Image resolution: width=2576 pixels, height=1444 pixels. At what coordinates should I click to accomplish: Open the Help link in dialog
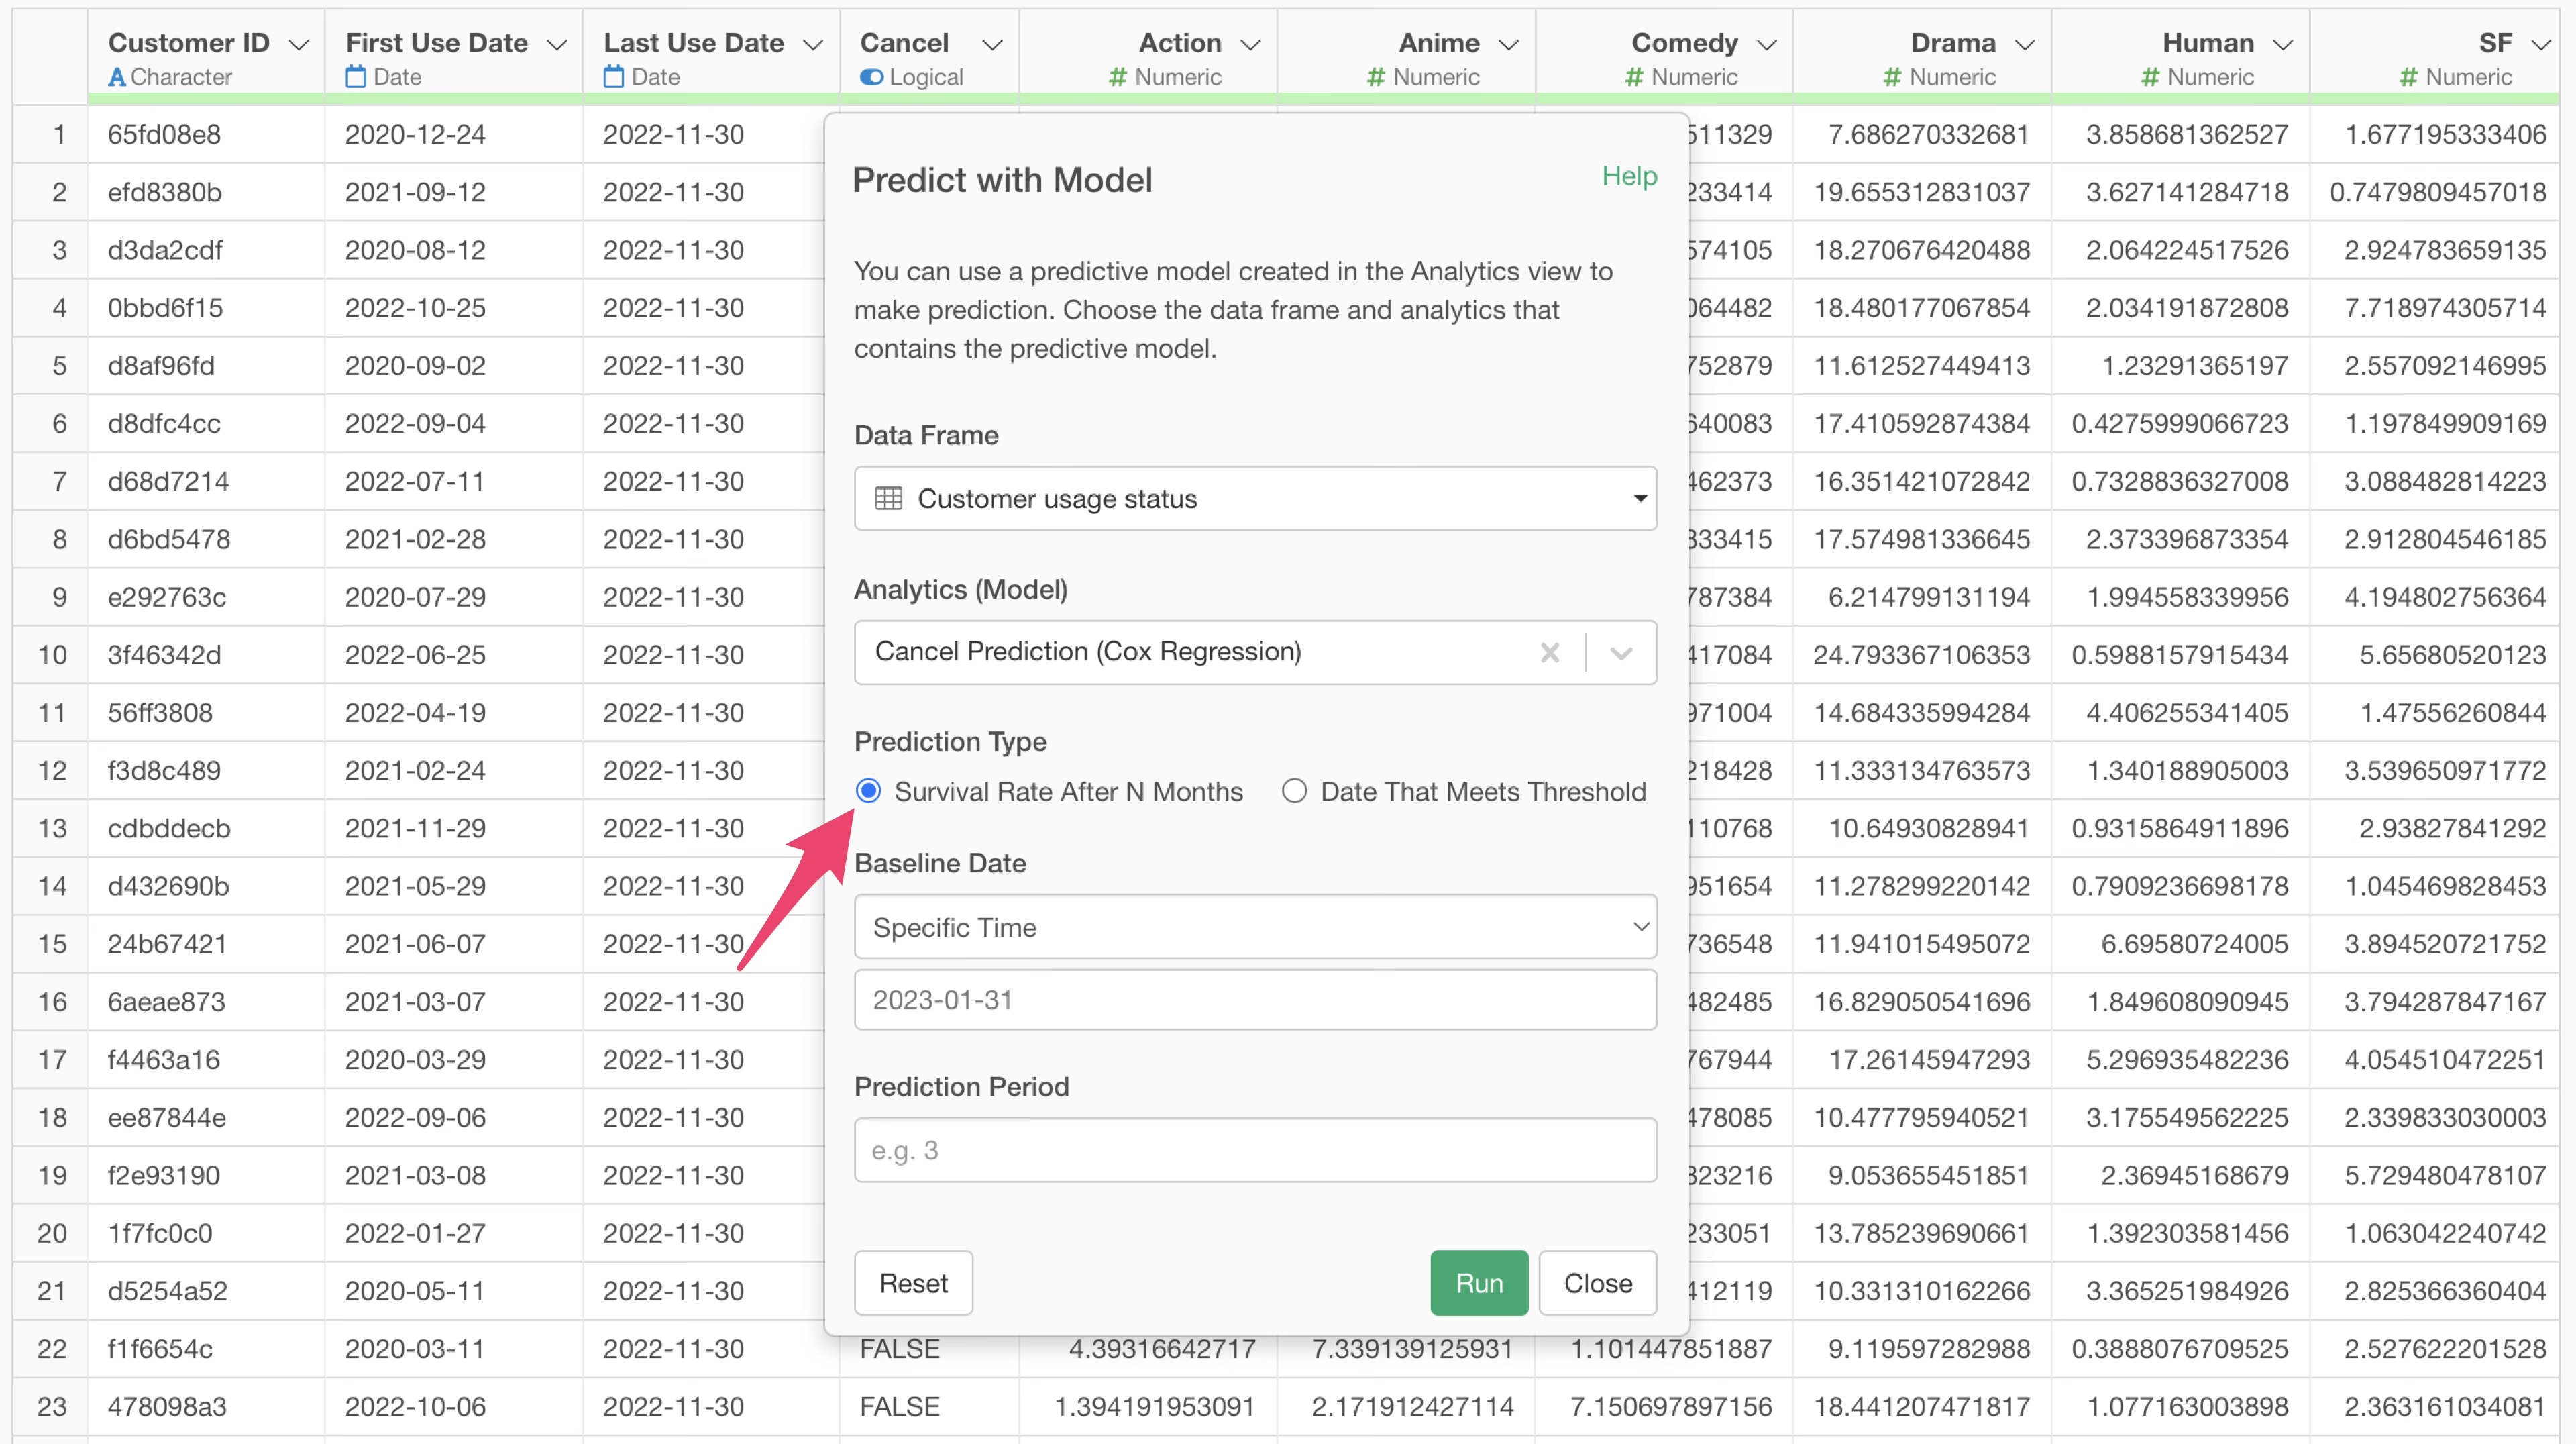pos(1629,176)
